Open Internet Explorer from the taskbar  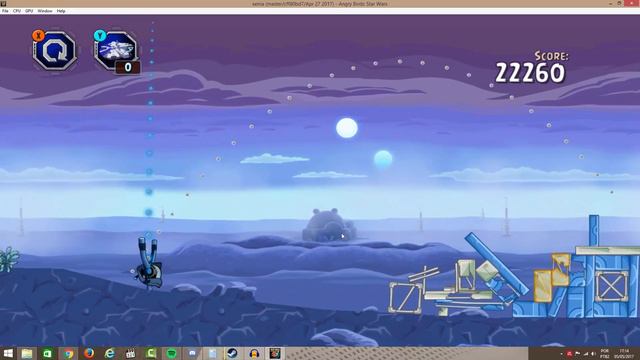click(109, 353)
